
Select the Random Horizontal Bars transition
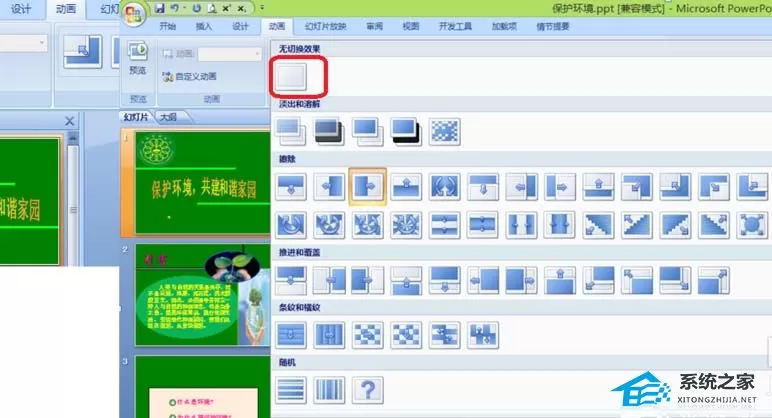point(291,390)
